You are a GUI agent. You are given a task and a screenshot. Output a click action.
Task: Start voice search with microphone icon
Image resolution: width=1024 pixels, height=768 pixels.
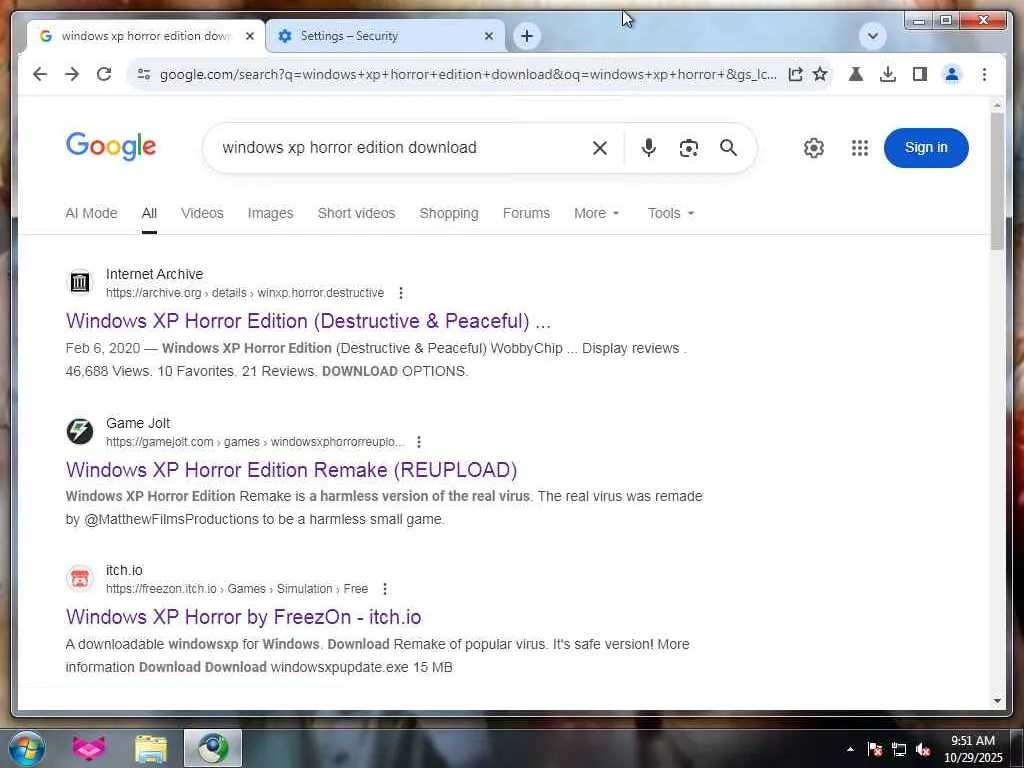648,148
